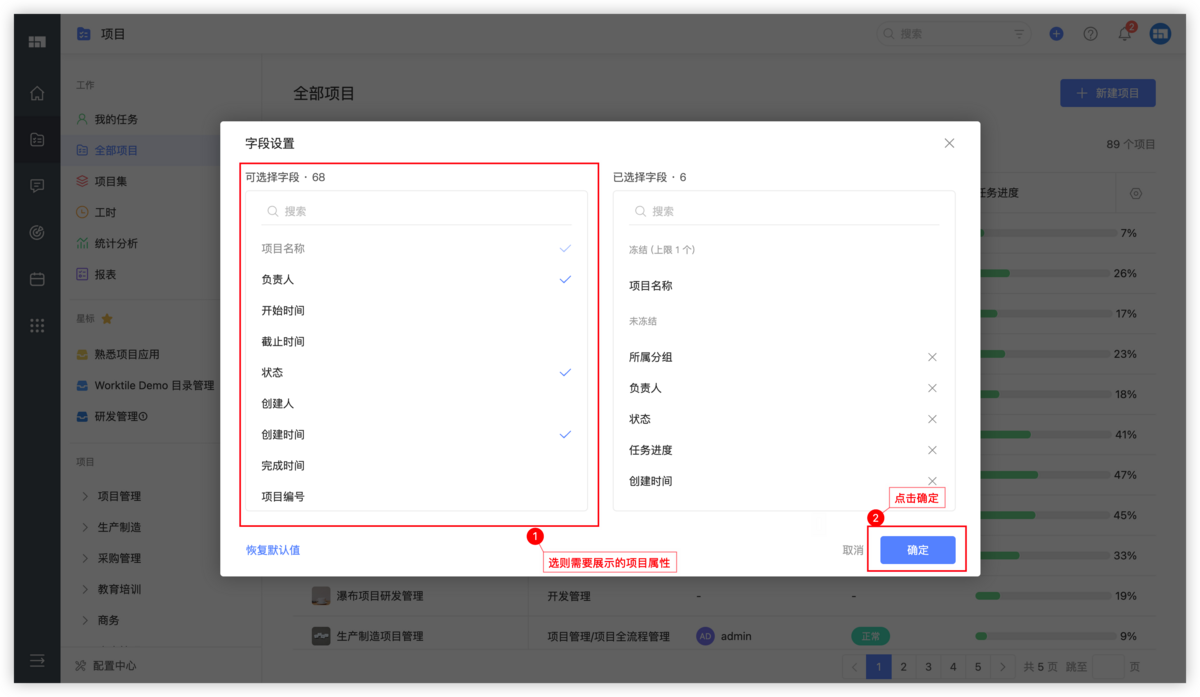Expand the 项目管理 tree node
The image size is (1200, 697).
pyautogui.click(x=86, y=496)
